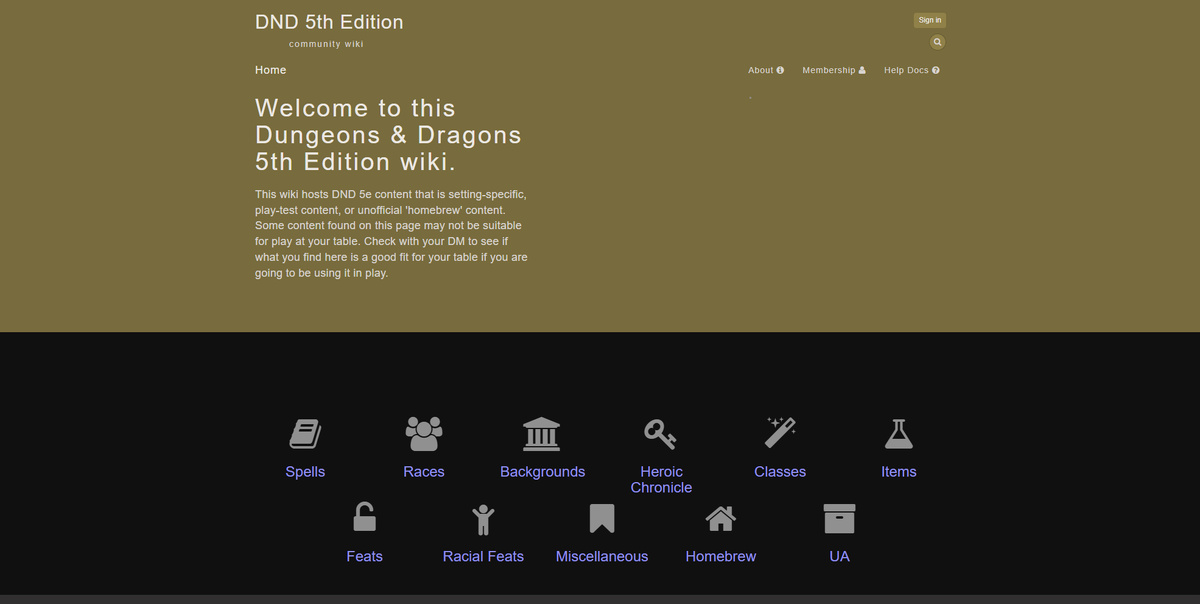Select the Home menu item
This screenshot has height=604, width=1200.
click(271, 70)
